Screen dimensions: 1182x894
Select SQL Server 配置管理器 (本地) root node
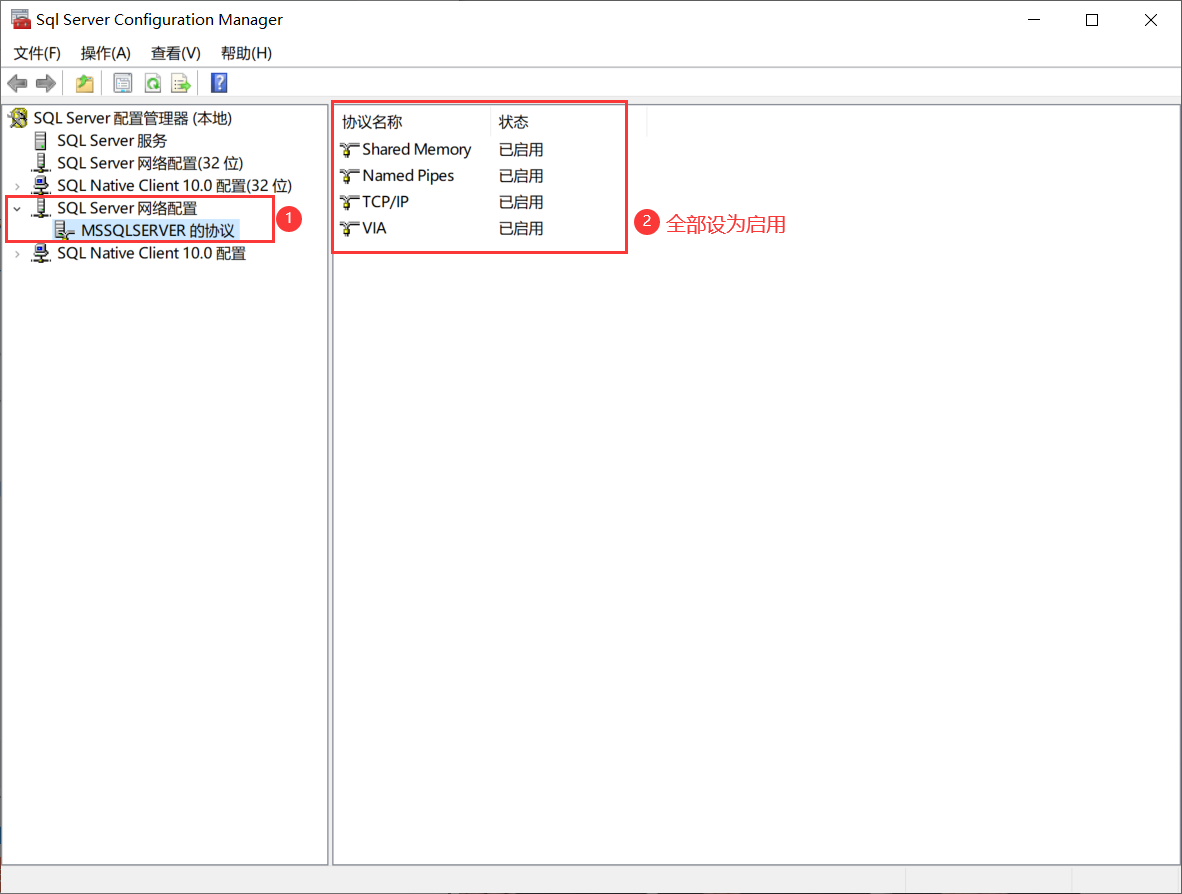coord(133,118)
